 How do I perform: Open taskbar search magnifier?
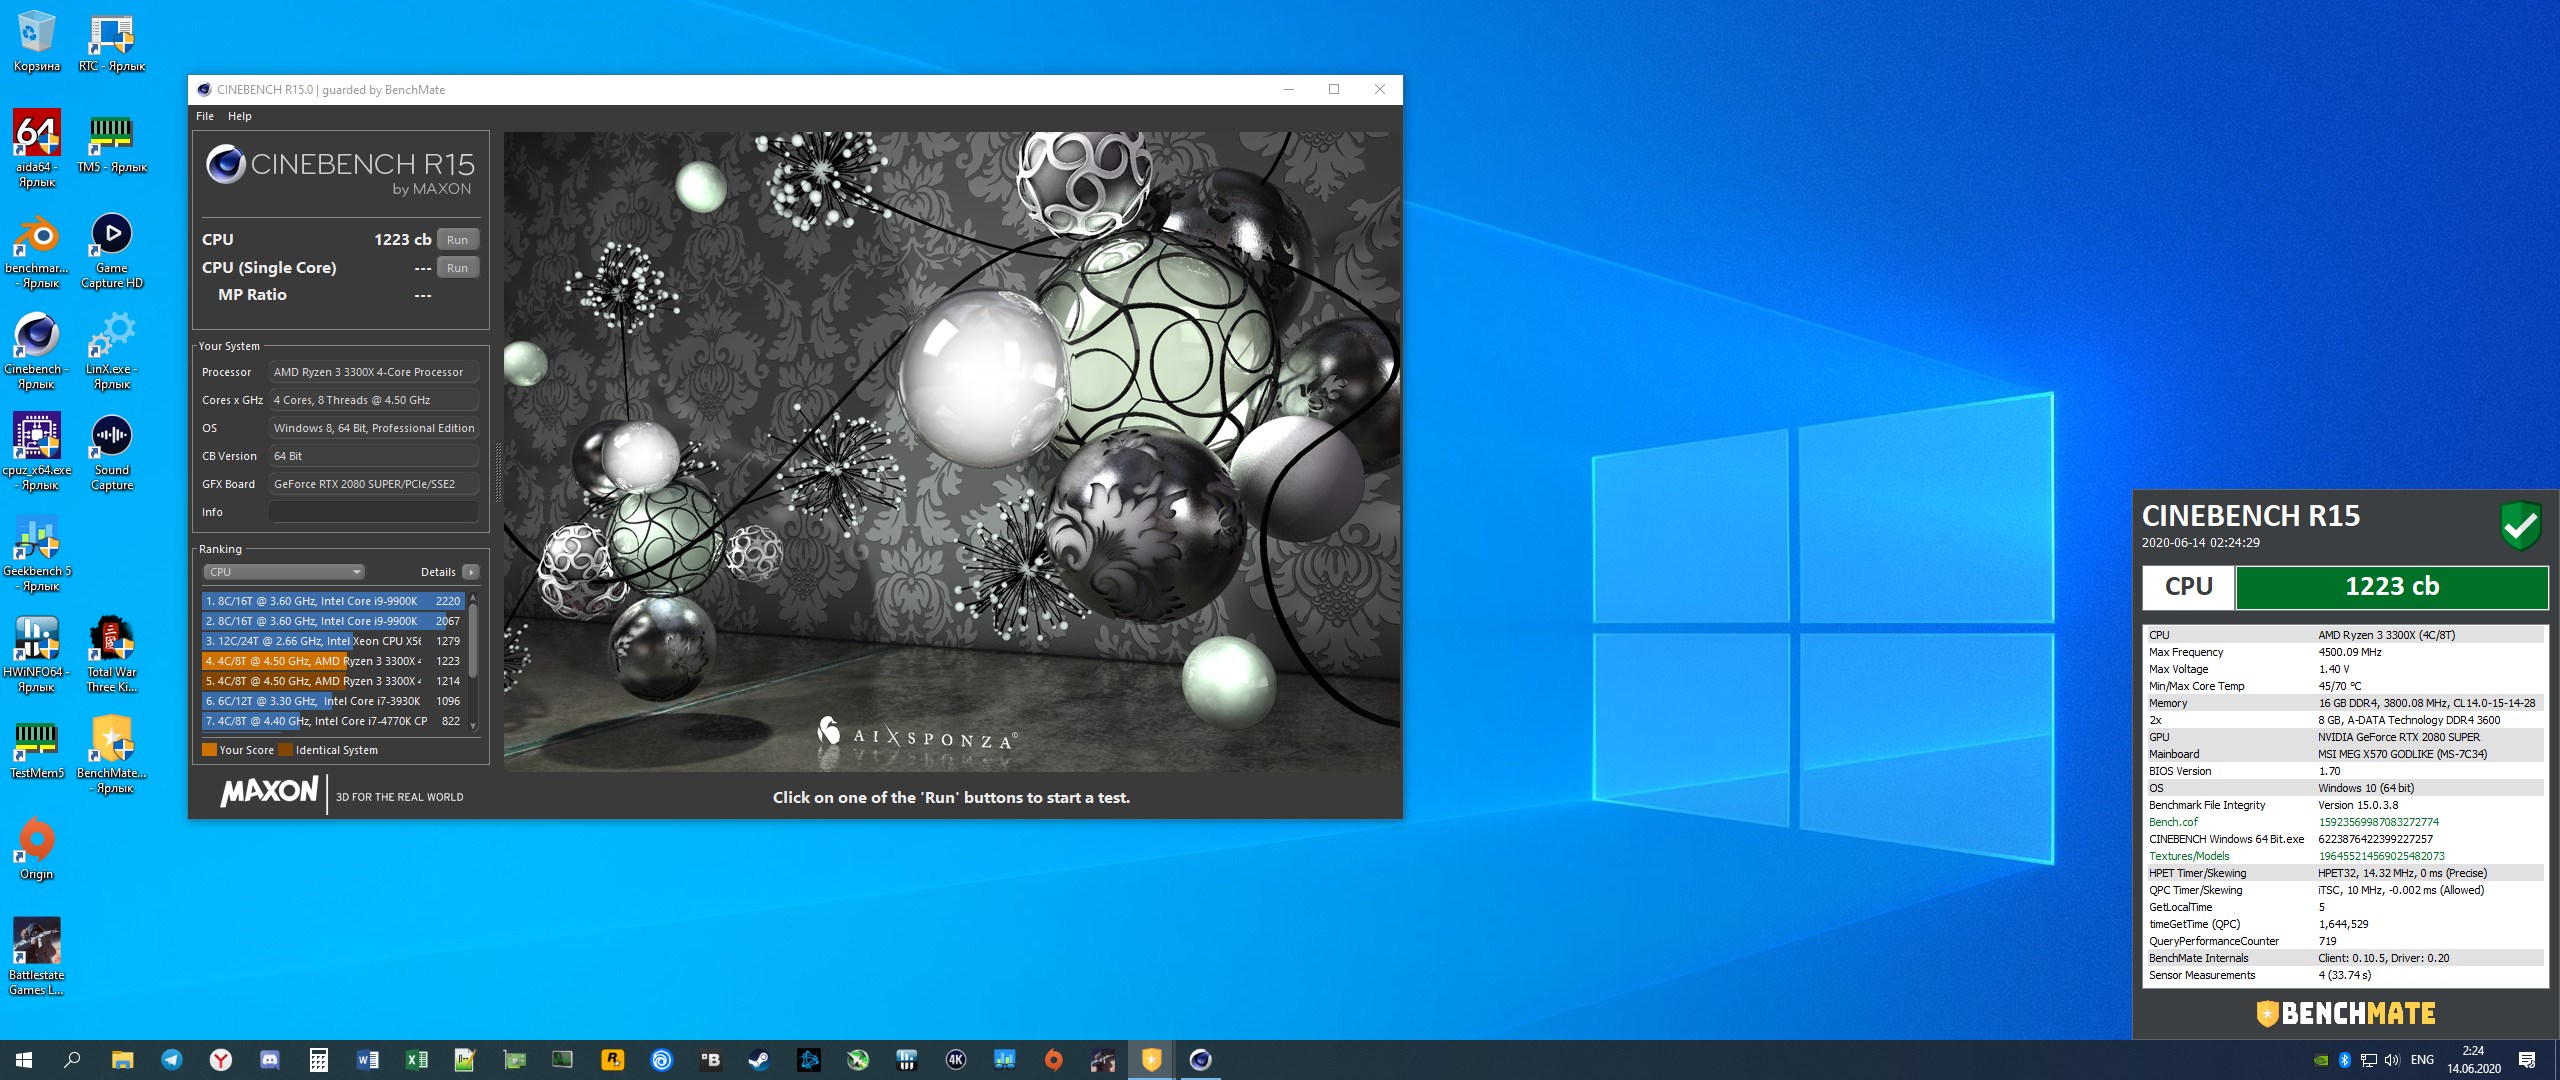pos(72,1060)
